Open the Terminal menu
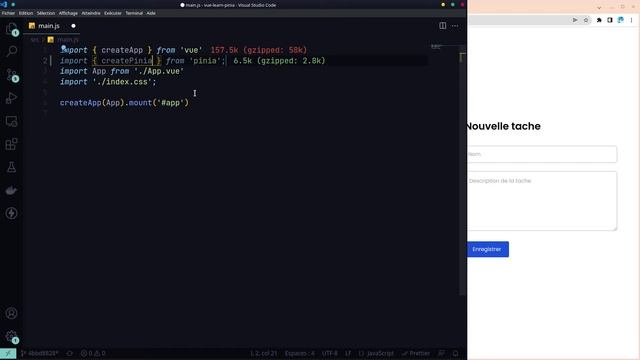Image resolution: width=640 pixels, height=360 pixels. pyautogui.click(x=134, y=13)
